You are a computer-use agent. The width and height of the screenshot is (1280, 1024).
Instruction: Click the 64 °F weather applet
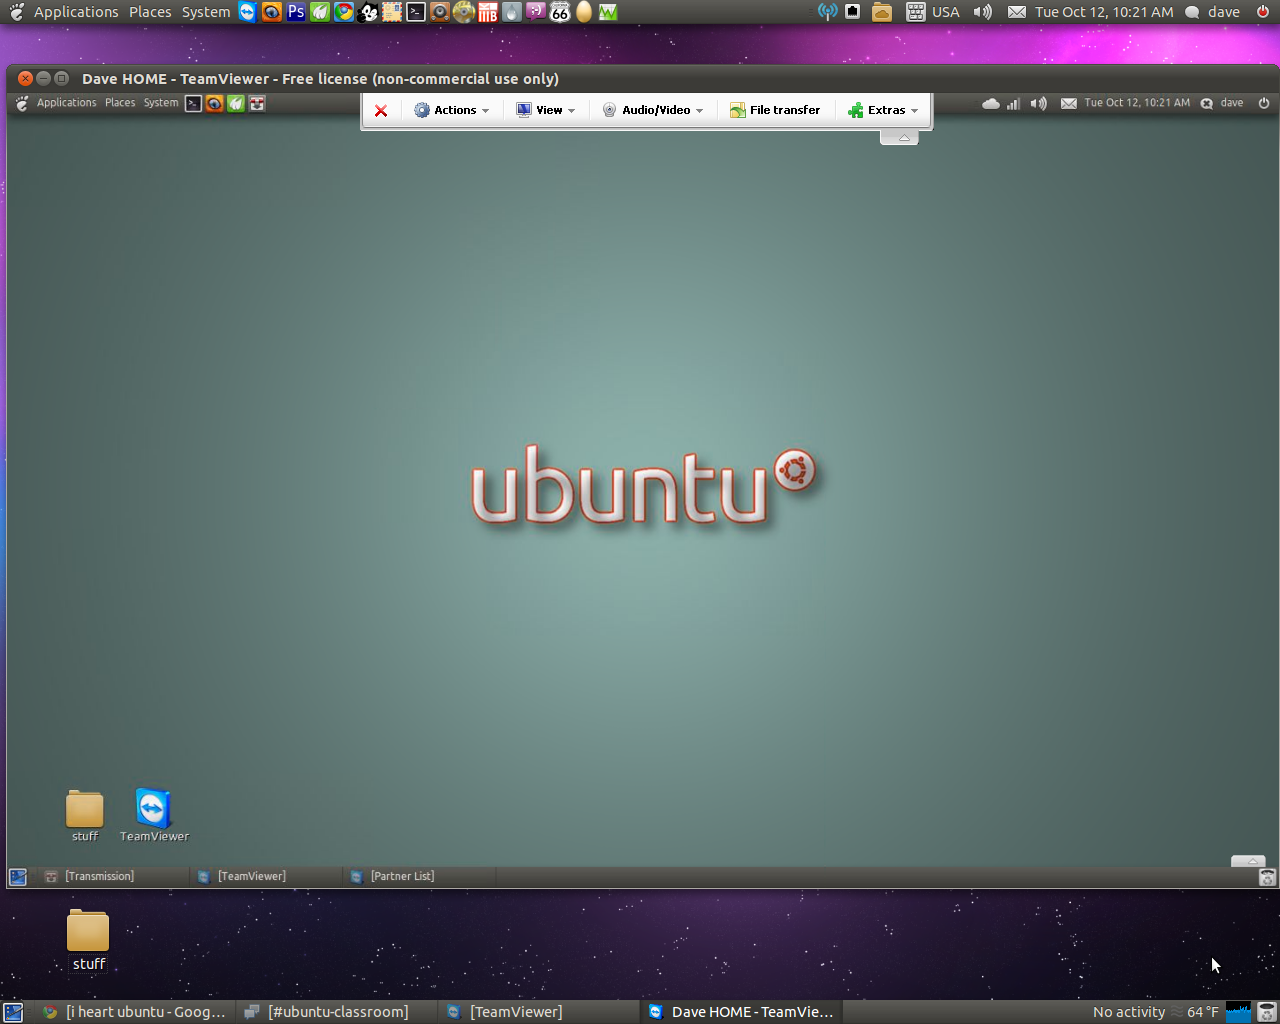pyautogui.click(x=1194, y=1012)
